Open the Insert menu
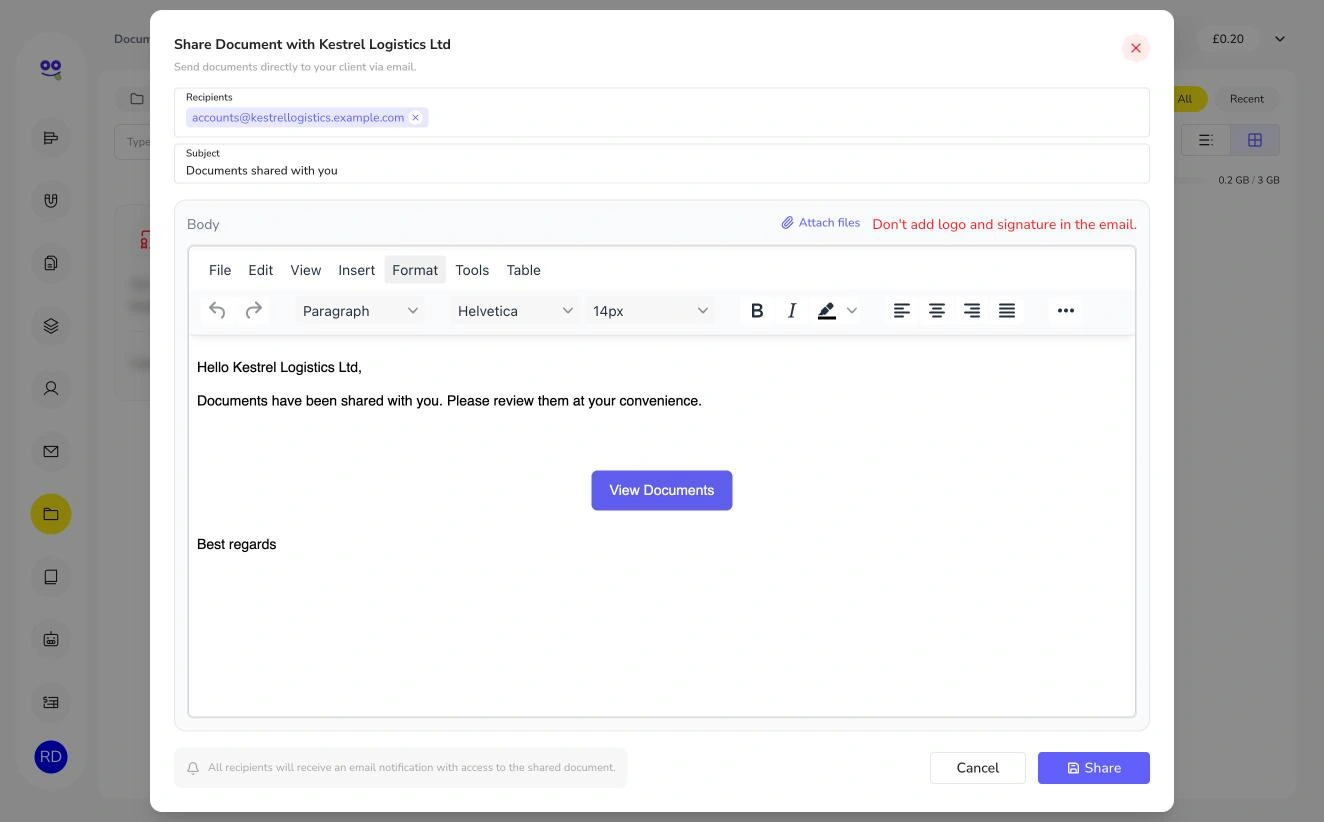Viewport: 1324px width, 822px height. 357,270
